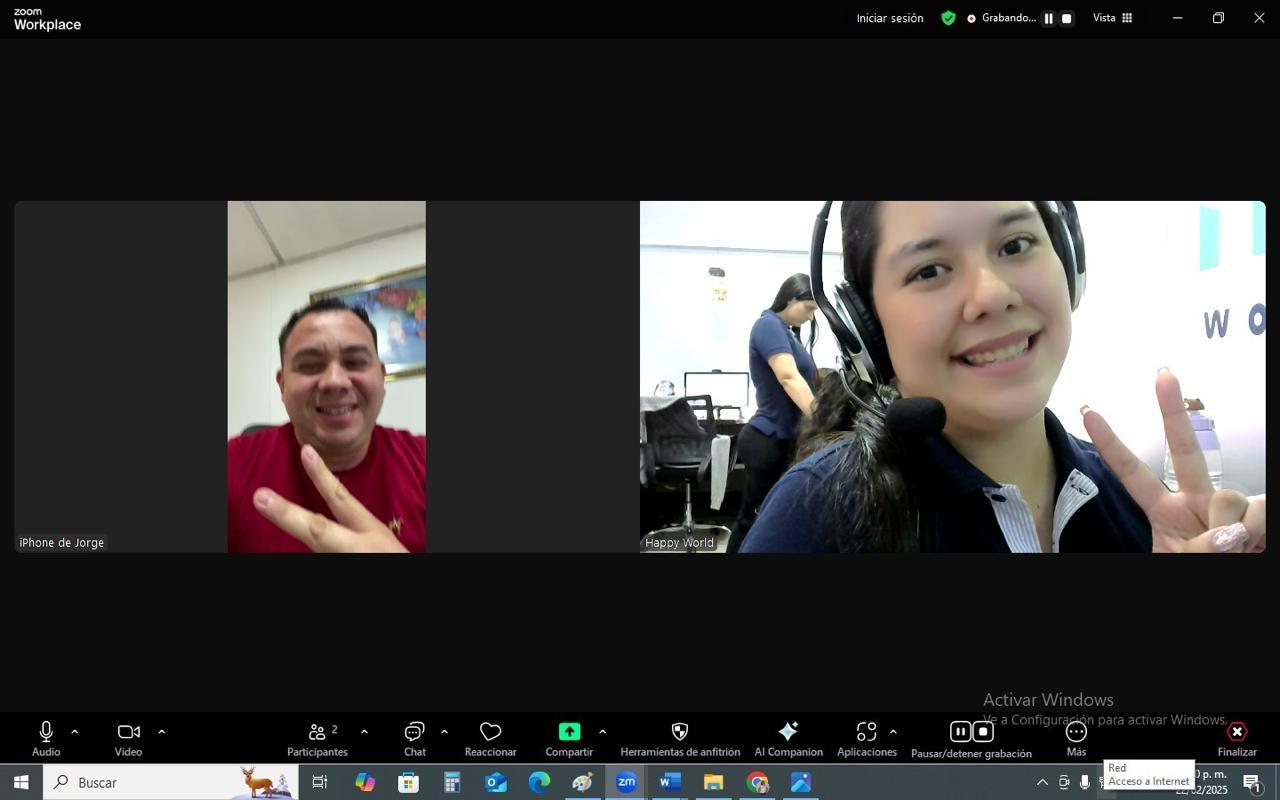The image size is (1280, 800).
Task: Click the tray microphone icon
Action: click(x=1084, y=782)
